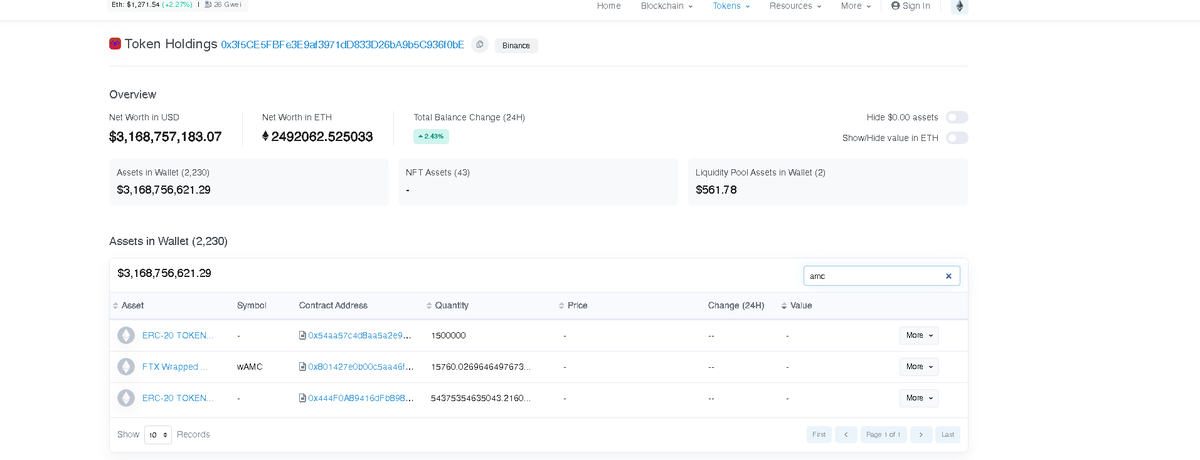Sort the table by the Asset column

tap(128, 305)
